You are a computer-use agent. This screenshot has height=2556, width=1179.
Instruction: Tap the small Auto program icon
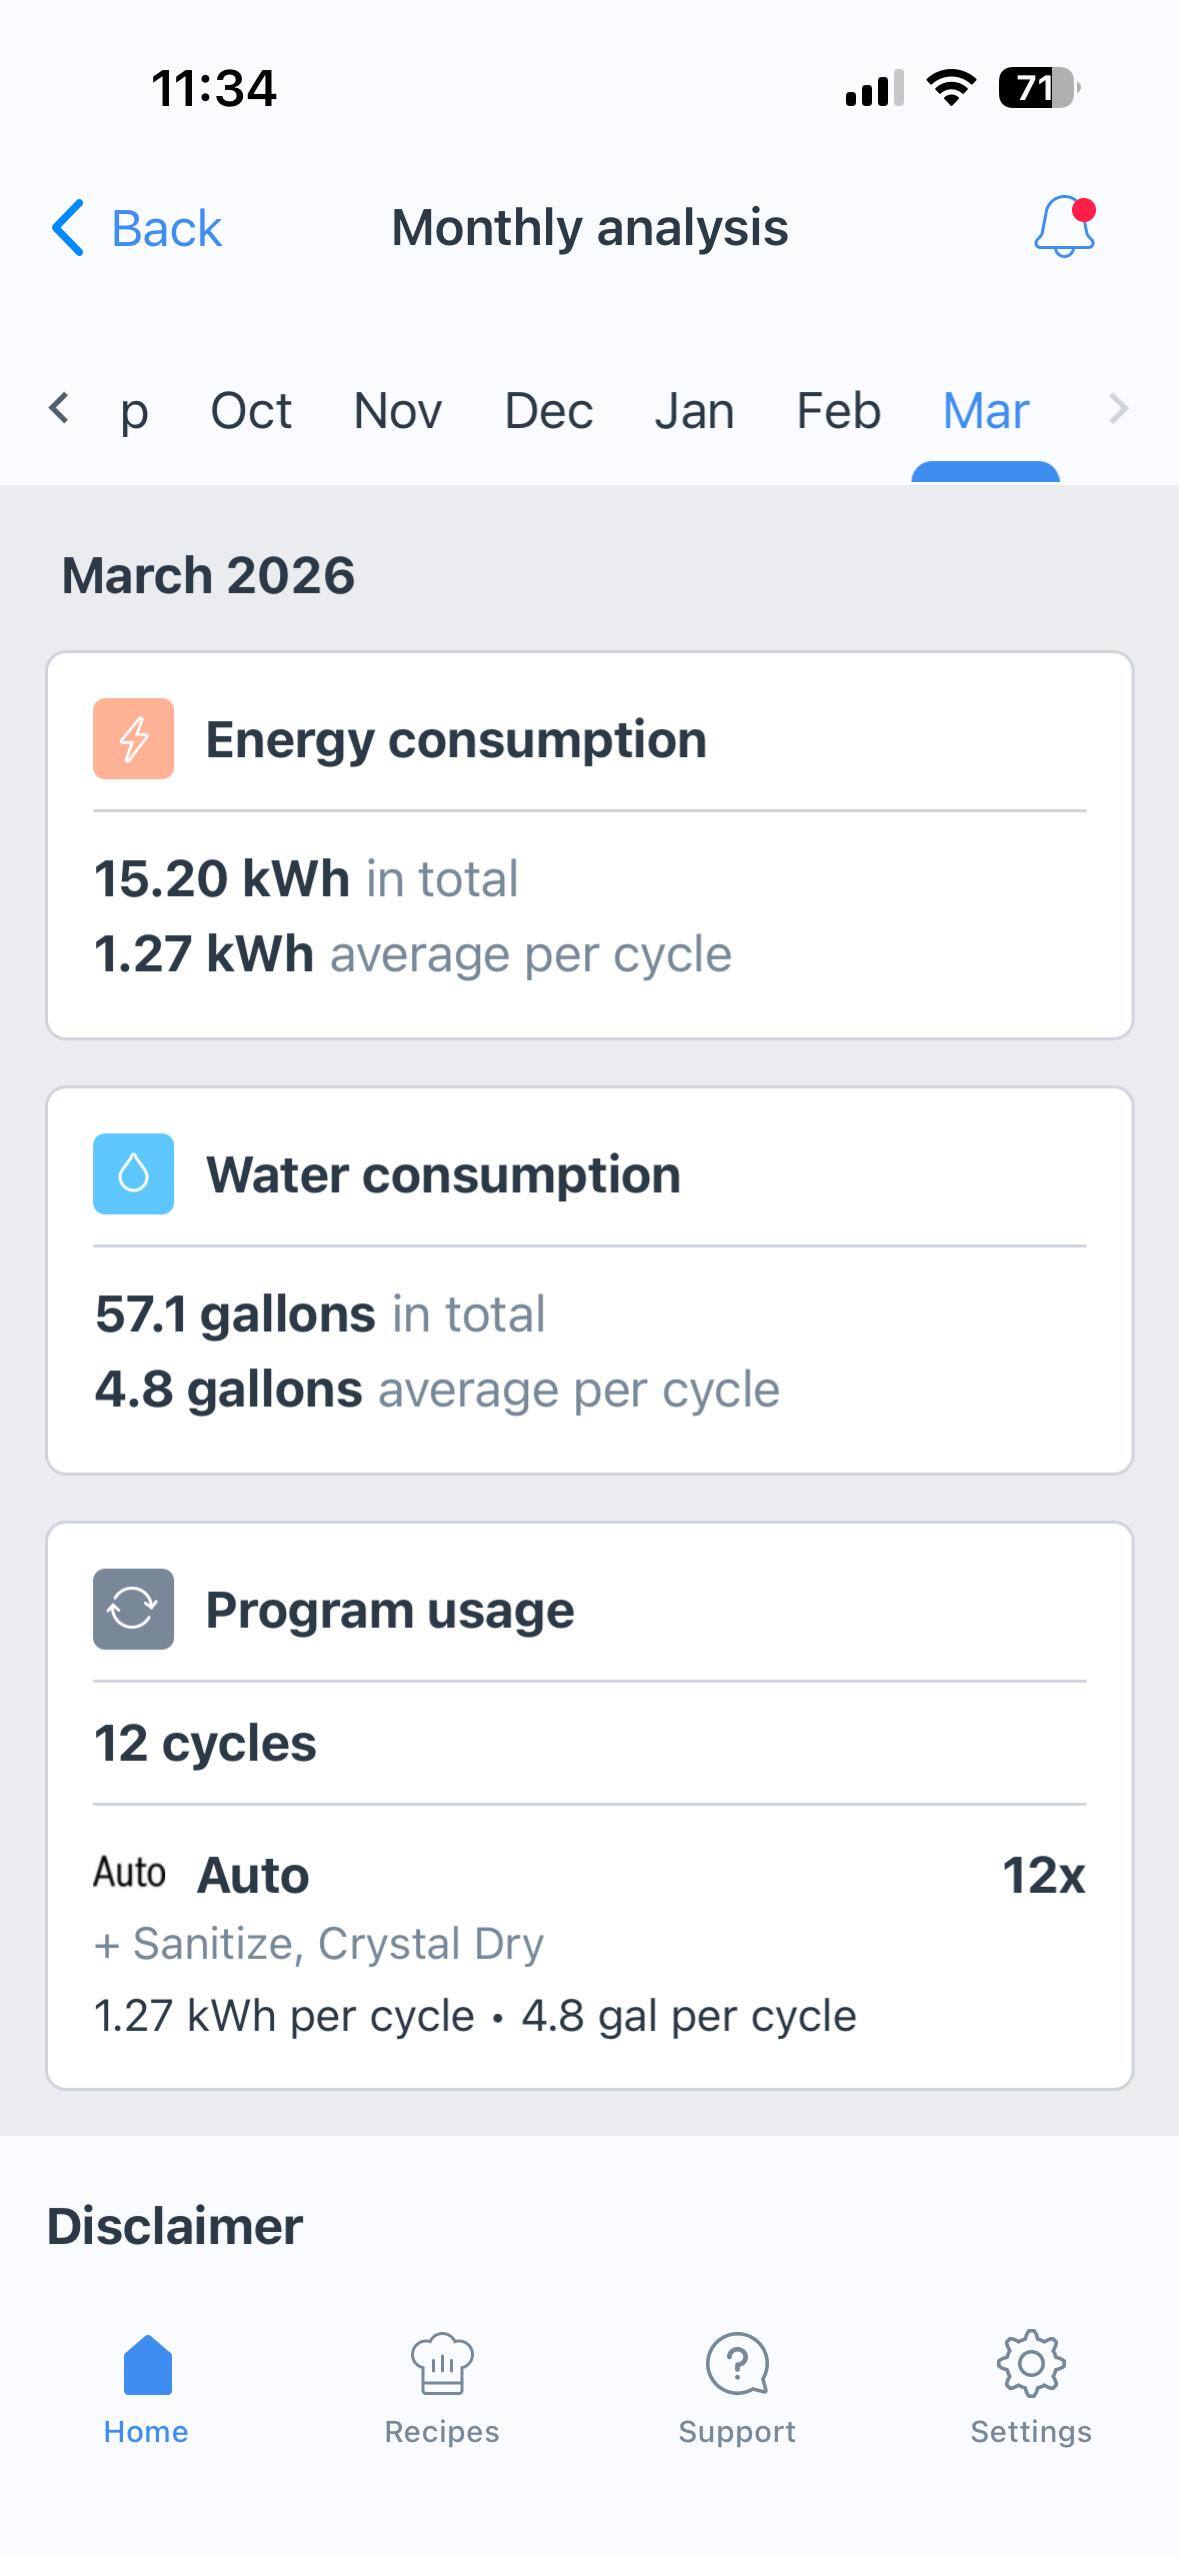(129, 1872)
